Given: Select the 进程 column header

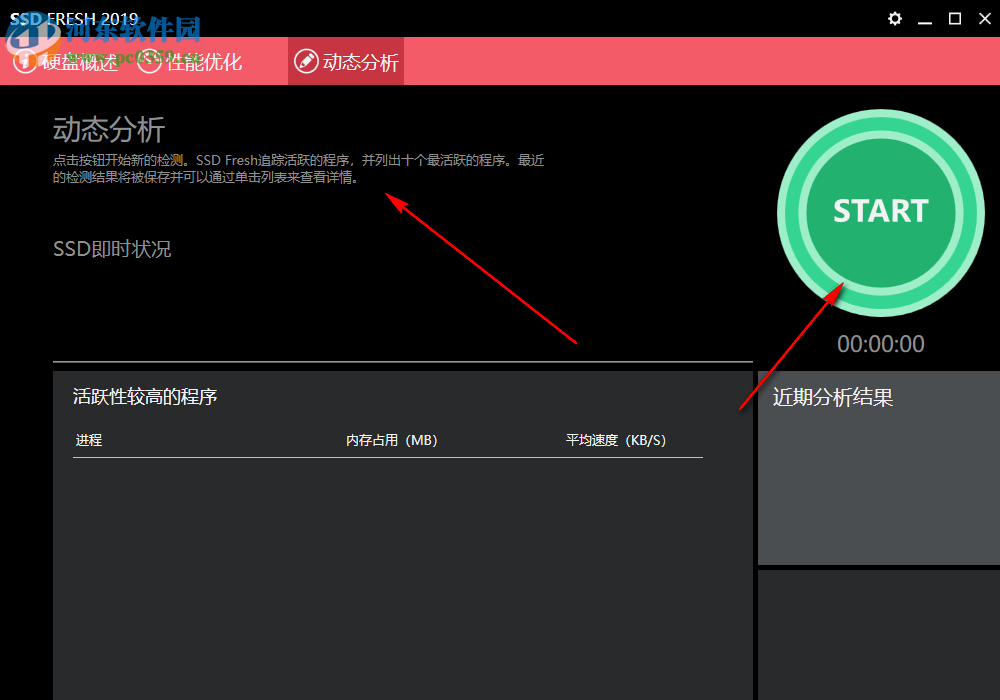Looking at the screenshot, I should click(87, 440).
